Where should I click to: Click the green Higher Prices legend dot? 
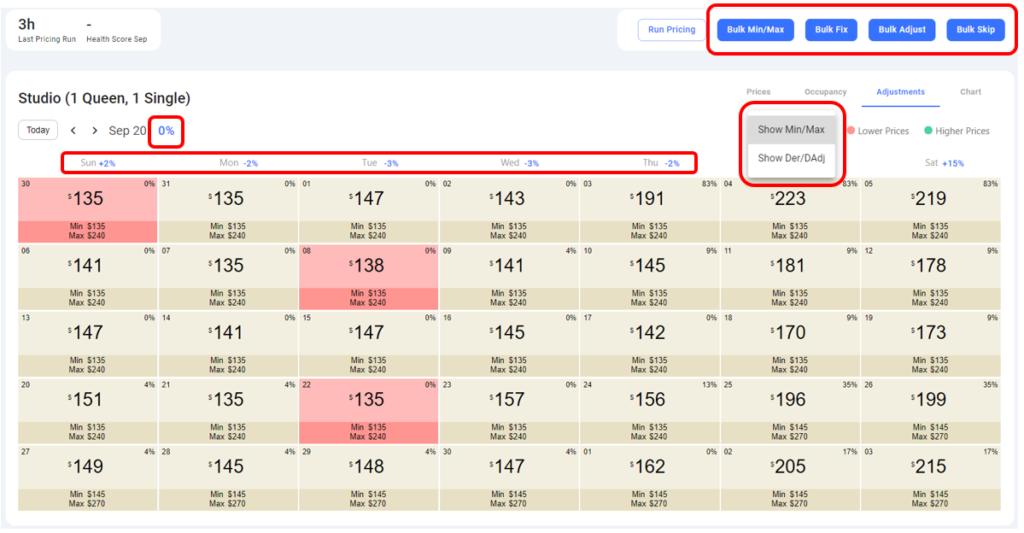pos(928,131)
